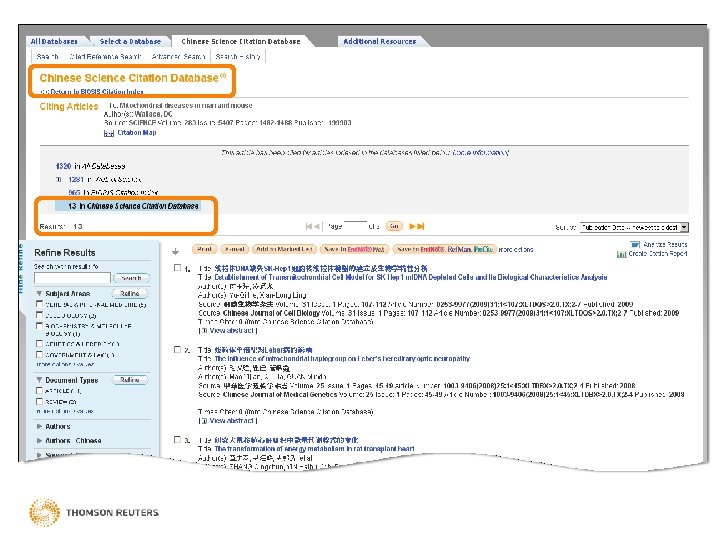The width and height of the screenshot is (720, 540).
Task: Collapse the Document Types section triangle
Action: click(x=39, y=380)
